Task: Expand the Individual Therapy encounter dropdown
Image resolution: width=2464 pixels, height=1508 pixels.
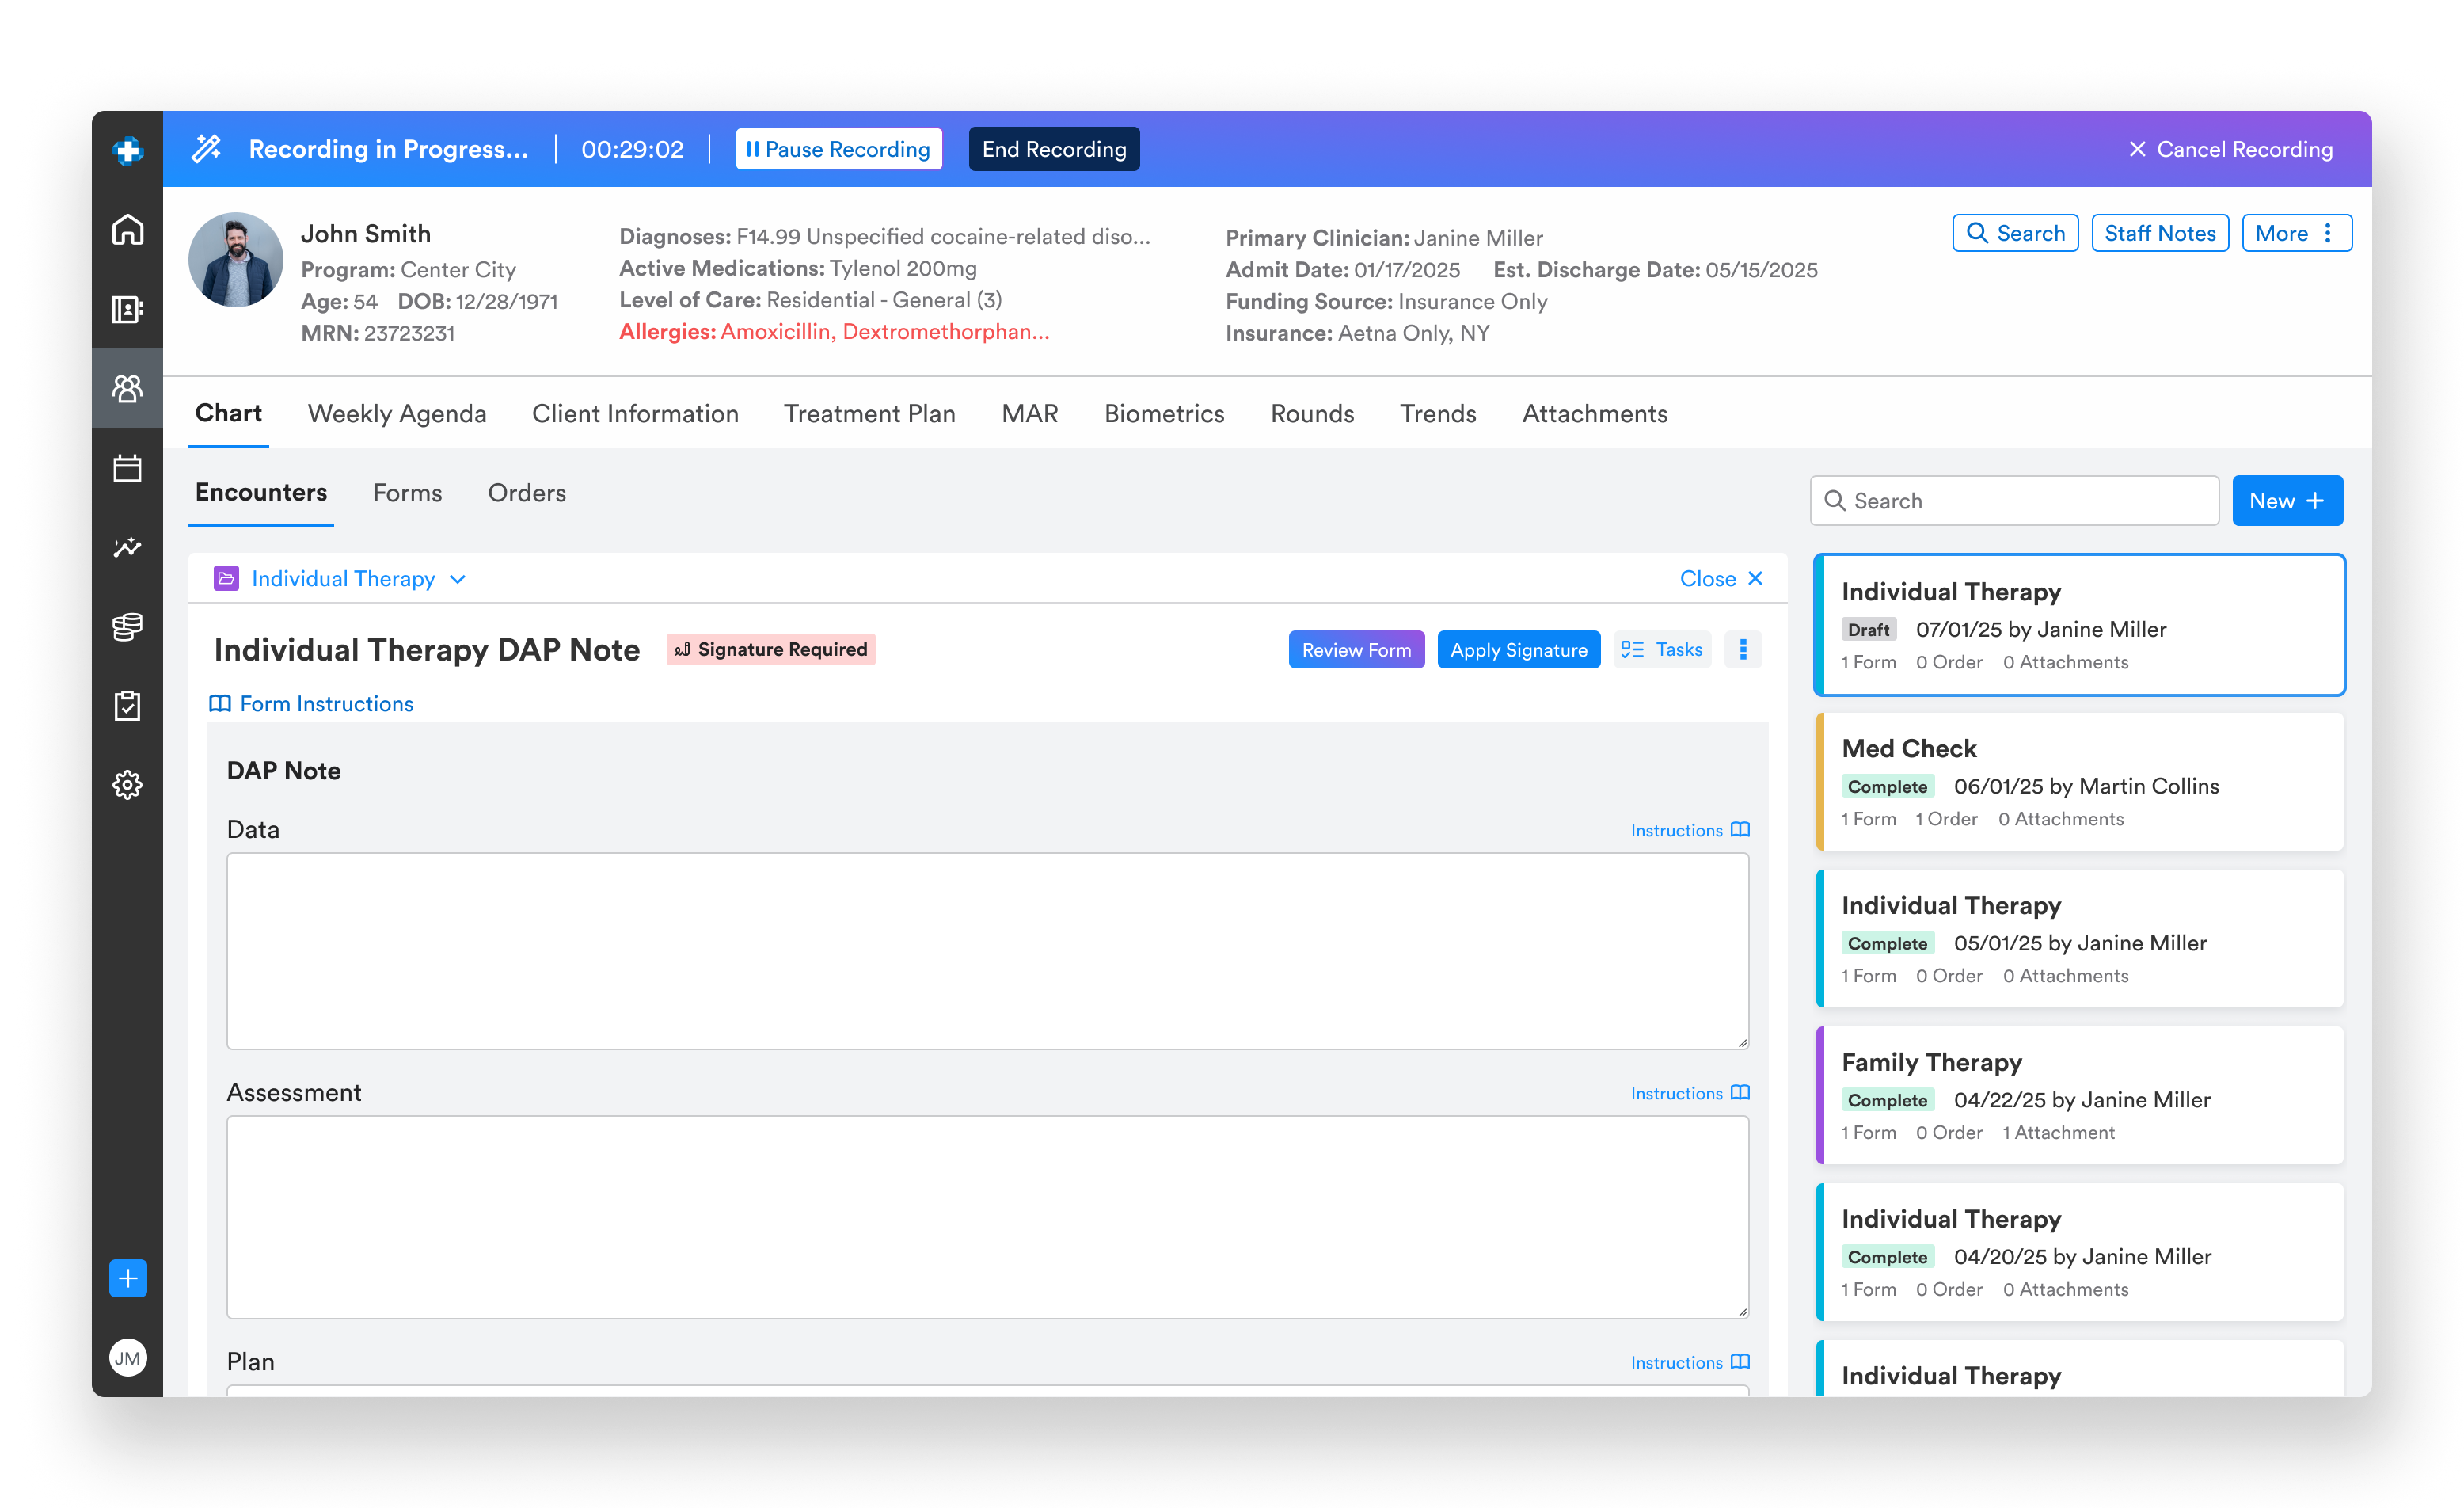Action: point(458,579)
